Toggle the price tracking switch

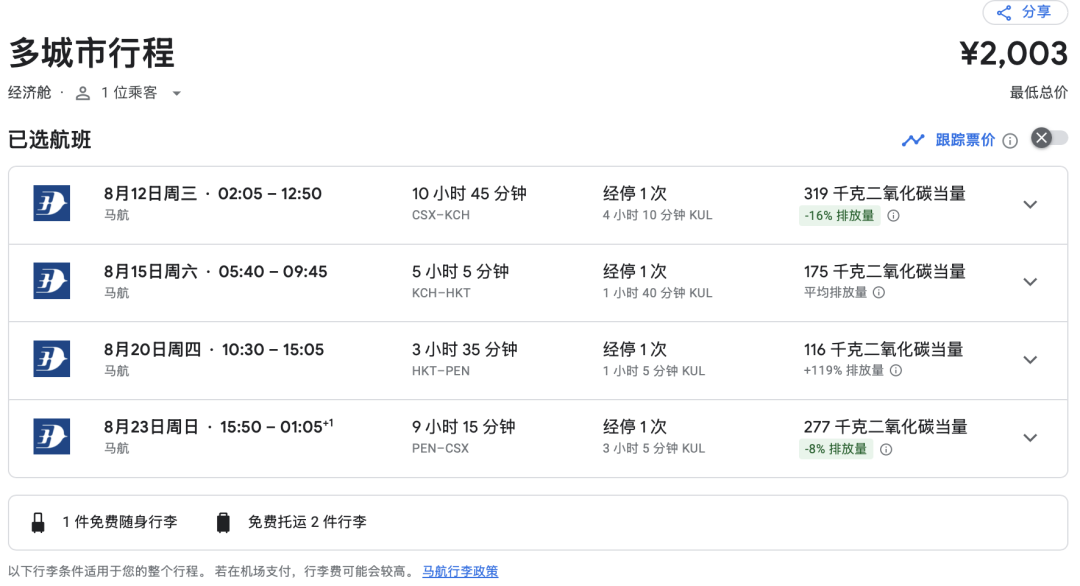point(1049,139)
